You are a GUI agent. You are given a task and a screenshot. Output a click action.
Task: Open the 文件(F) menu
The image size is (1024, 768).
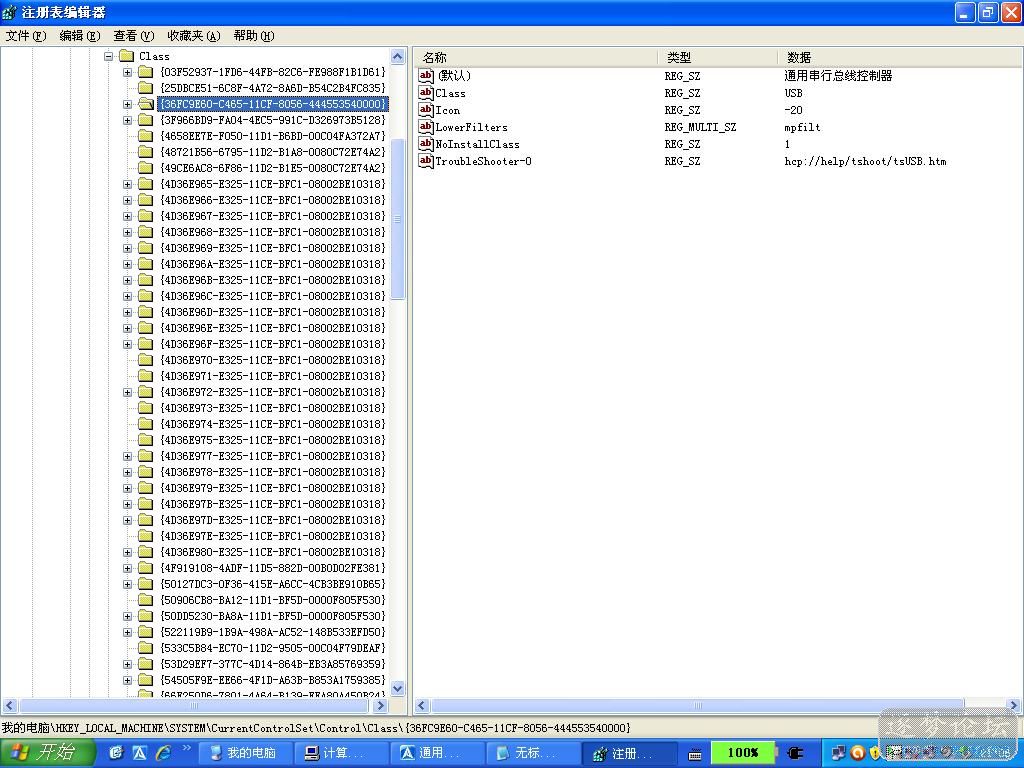coord(25,35)
